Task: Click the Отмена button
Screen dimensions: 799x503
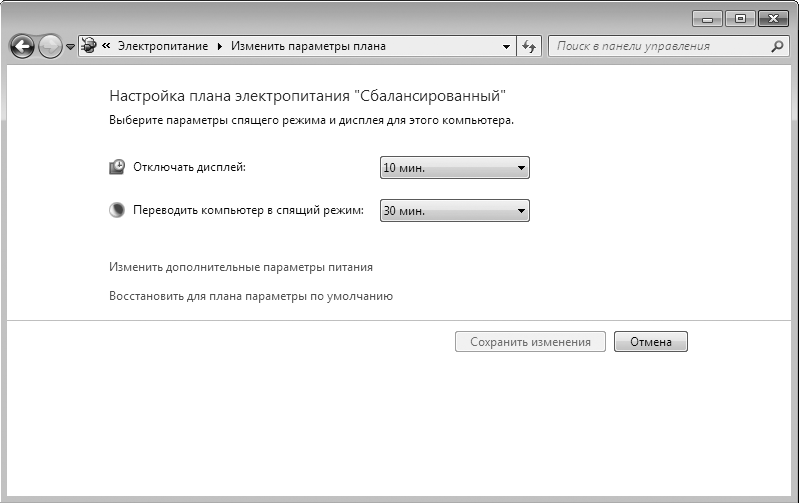Action: [x=651, y=341]
